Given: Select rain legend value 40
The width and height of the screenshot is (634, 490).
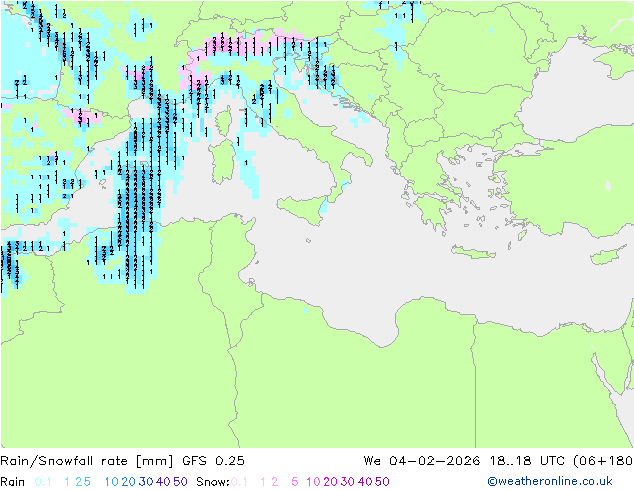Looking at the screenshot, I should (163, 482).
